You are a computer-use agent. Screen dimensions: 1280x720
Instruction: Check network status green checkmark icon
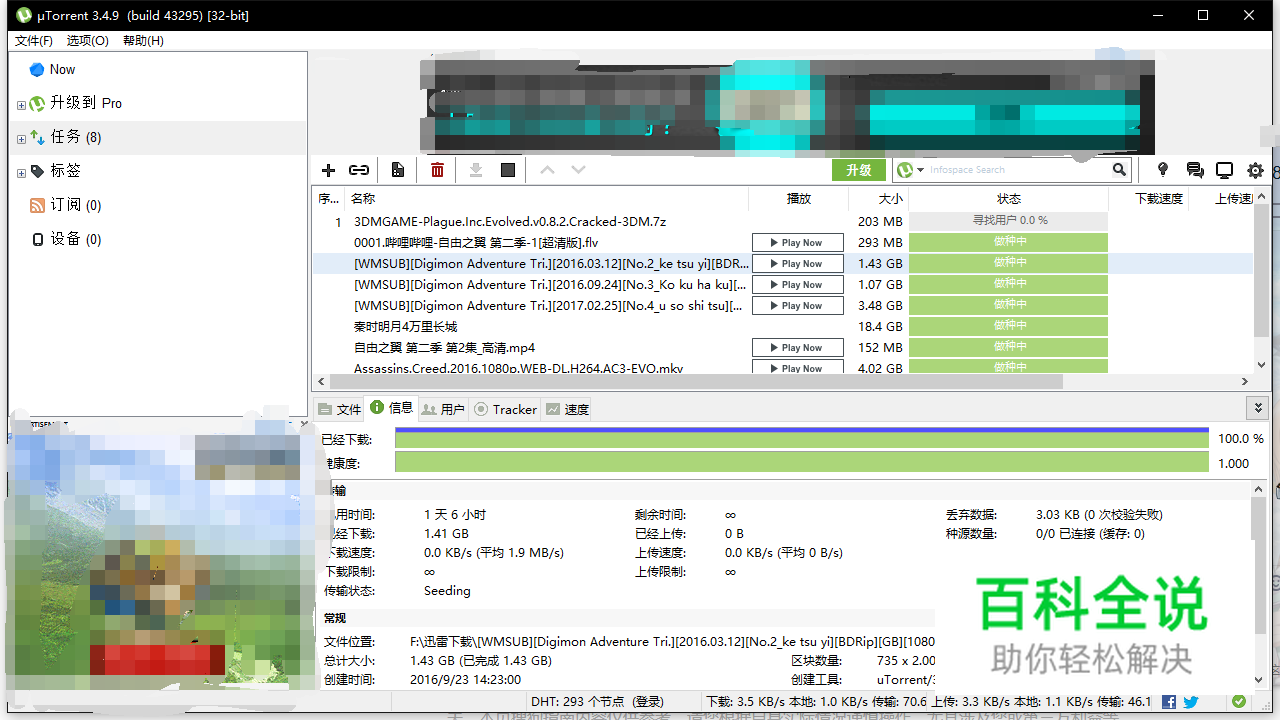tap(1239, 702)
